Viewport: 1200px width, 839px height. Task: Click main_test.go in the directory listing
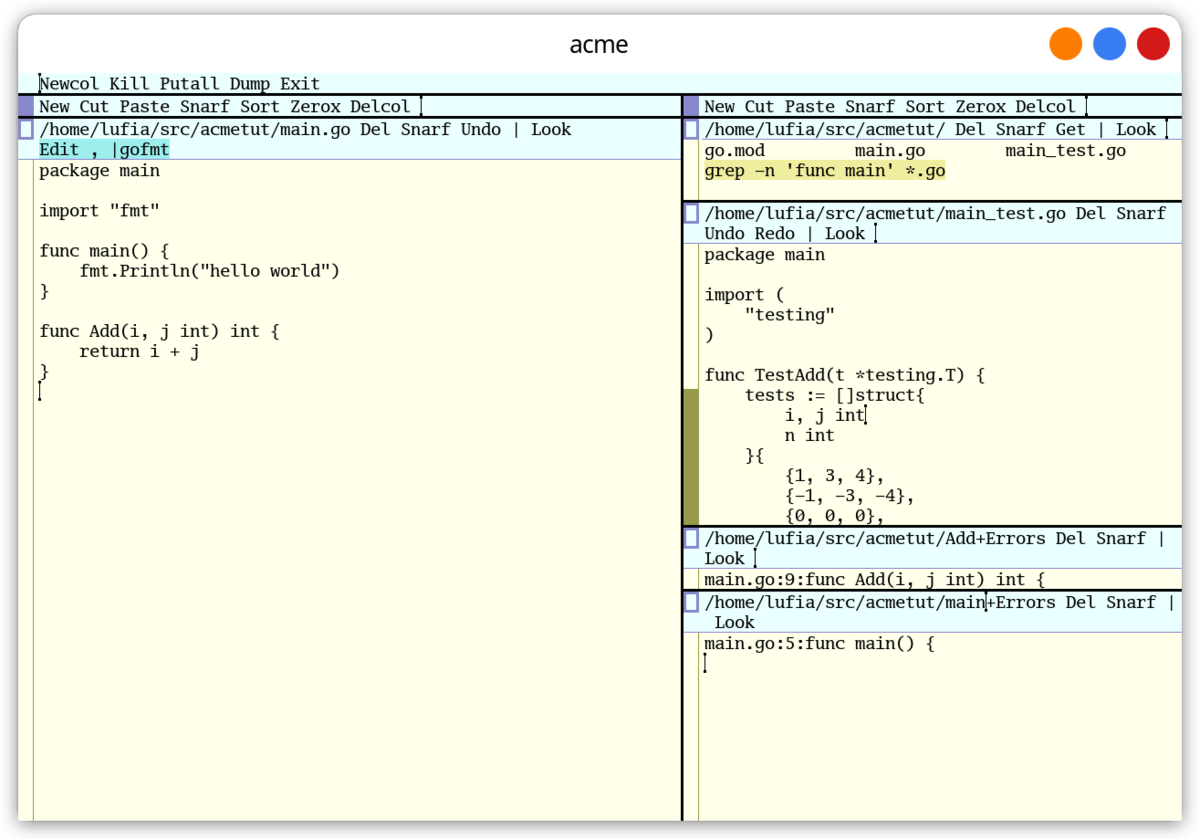click(x=1066, y=151)
